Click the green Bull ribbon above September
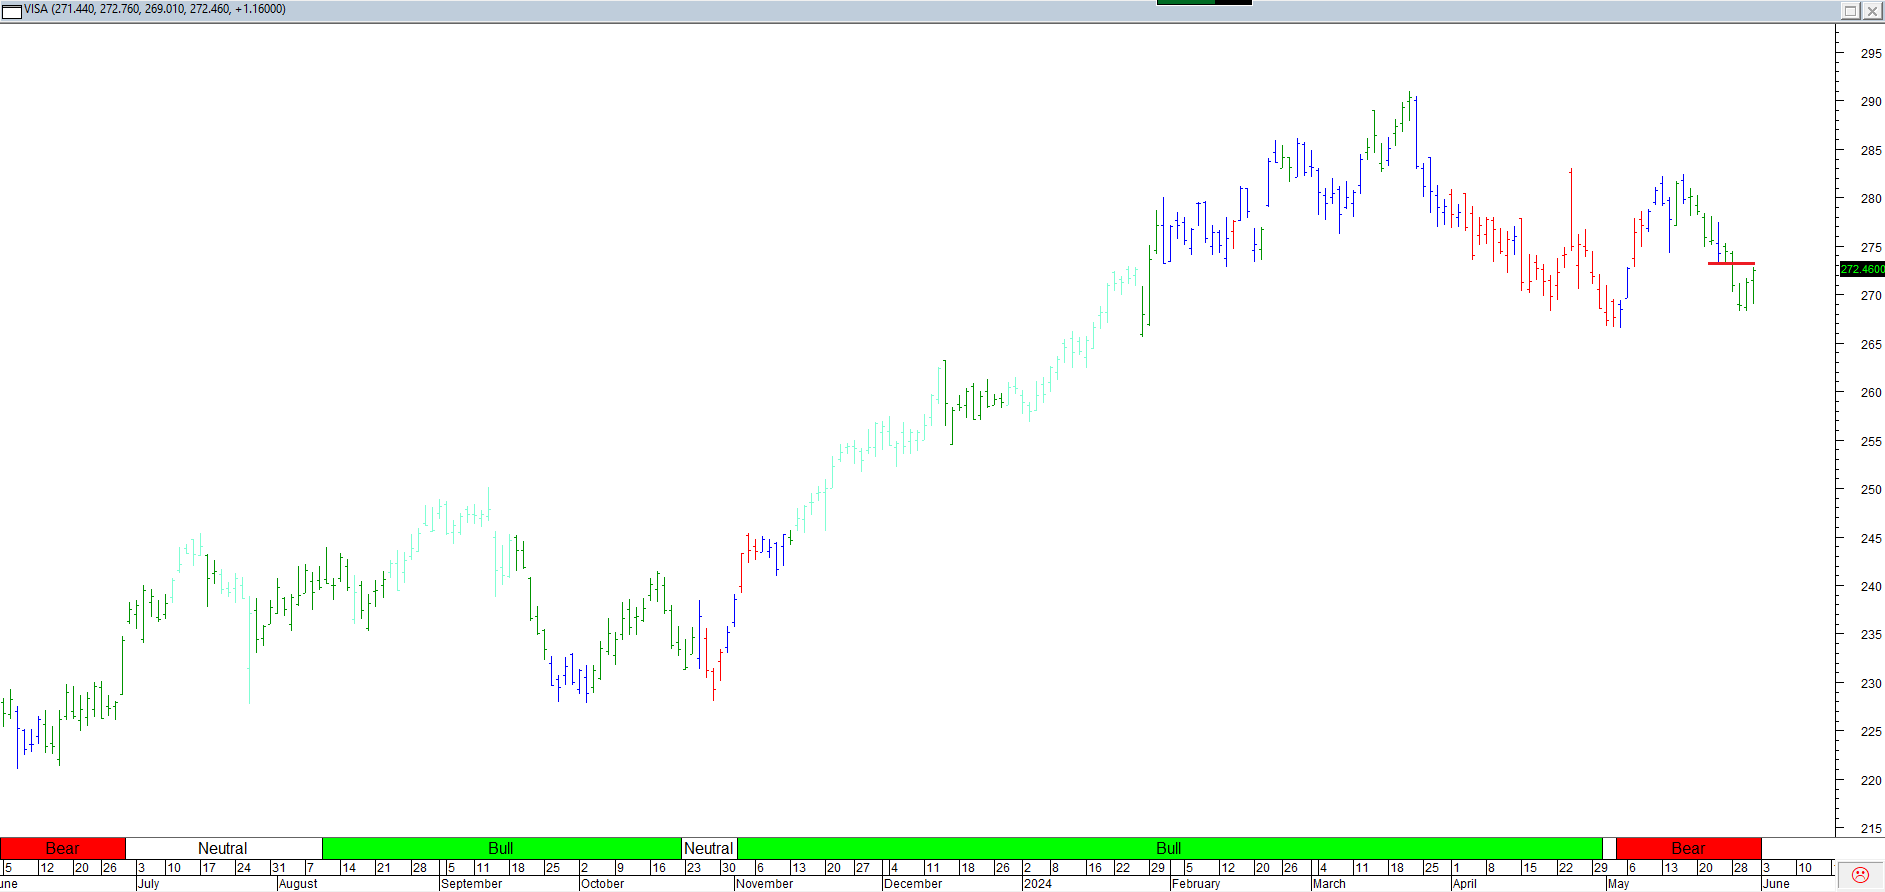This screenshot has height=892, width=1885. (x=501, y=848)
